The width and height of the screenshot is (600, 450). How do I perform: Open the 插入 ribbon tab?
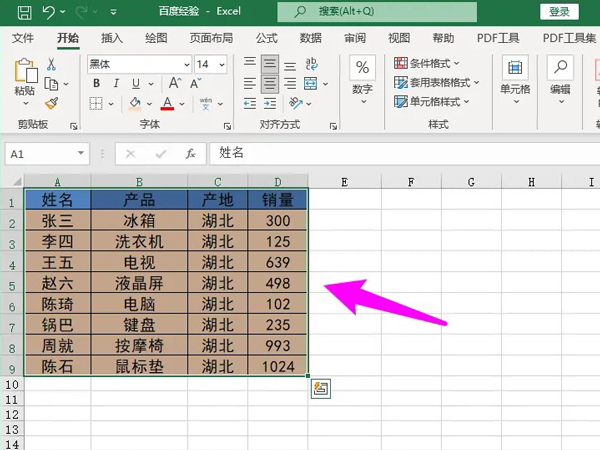click(112, 38)
